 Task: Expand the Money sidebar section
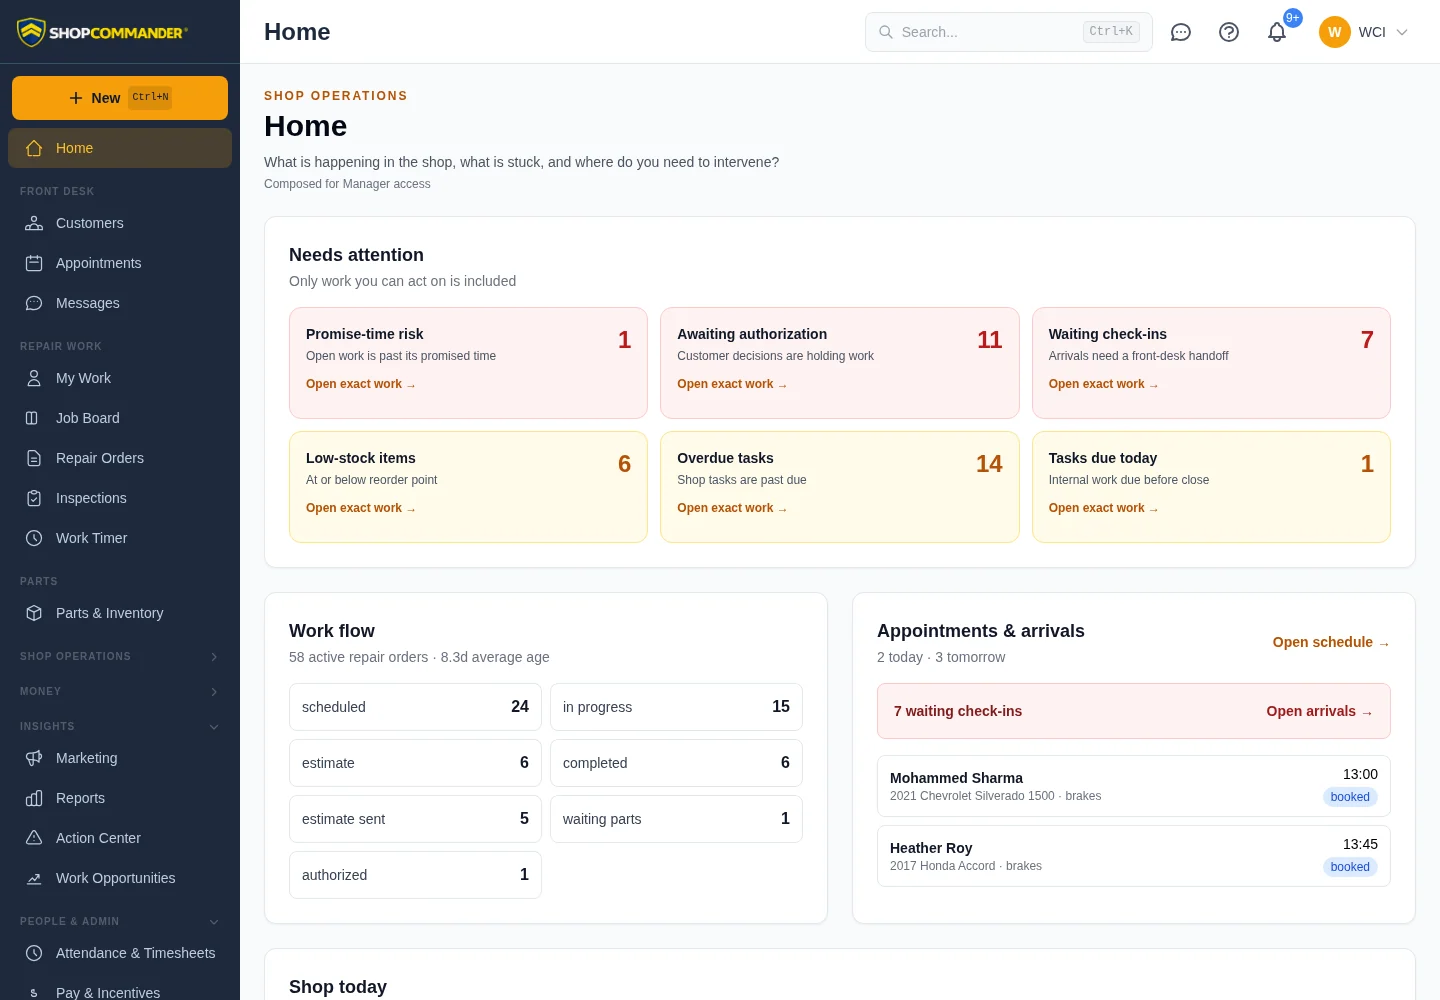pos(120,691)
